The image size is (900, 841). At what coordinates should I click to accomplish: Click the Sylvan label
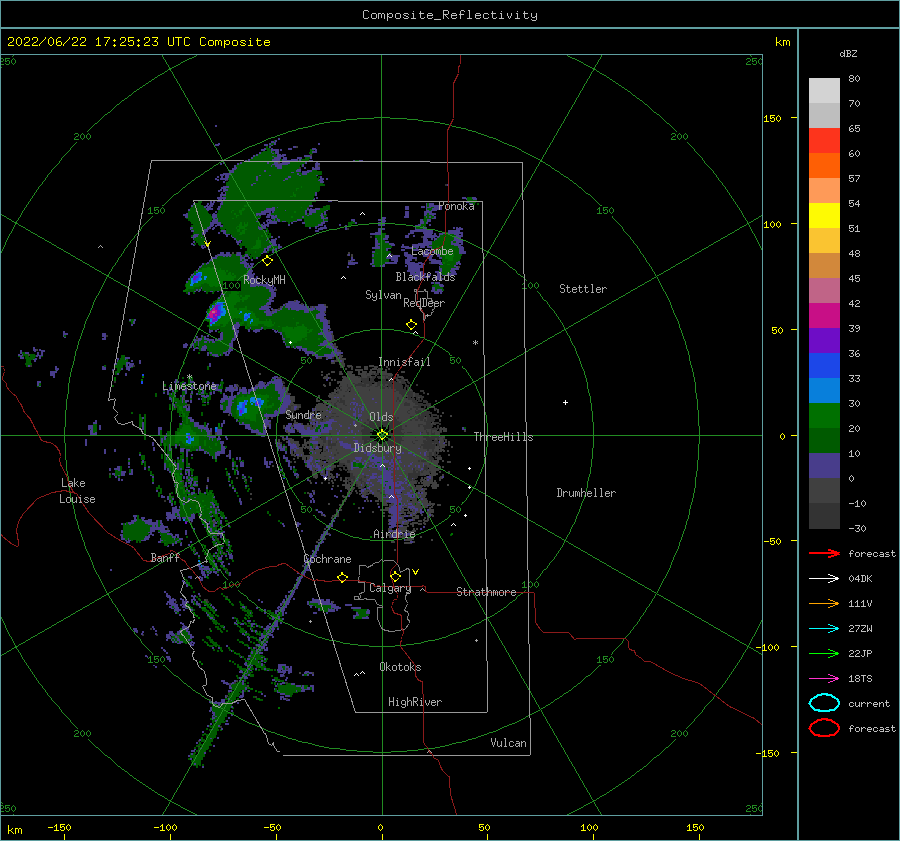[383, 295]
